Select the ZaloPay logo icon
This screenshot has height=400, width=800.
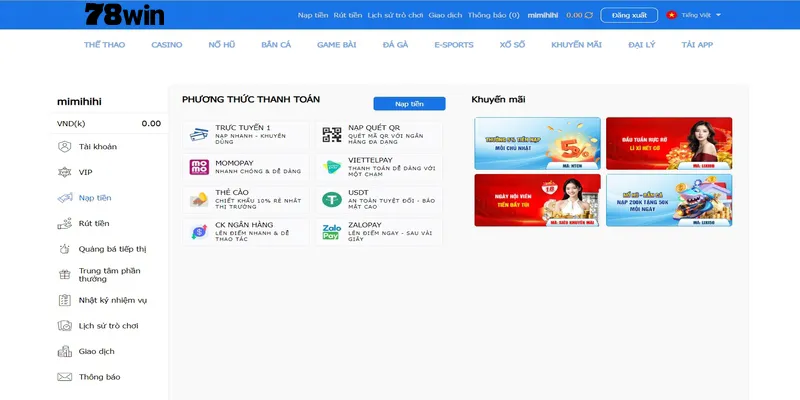pyautogui.click(x=332, y=232)
